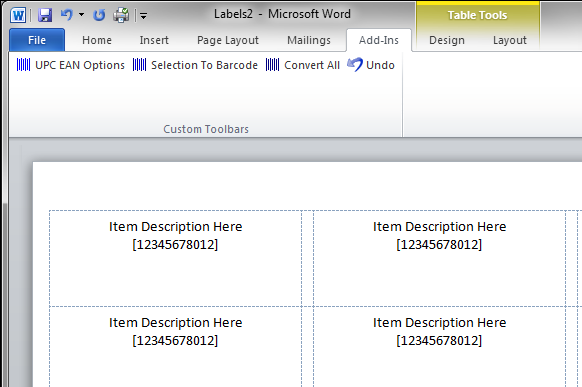The height and width of the screenshot is (387, 582).
Task: Open the Table Tools Design tab
Action: pos(447,40)
